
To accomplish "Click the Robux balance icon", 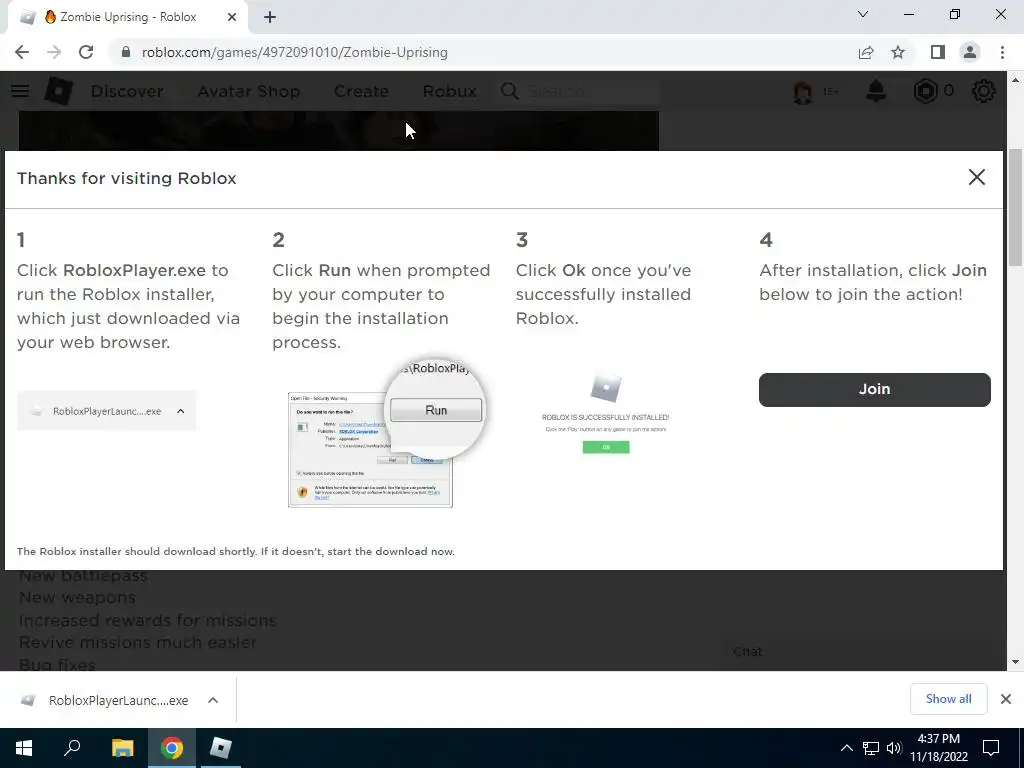I will (x=925, y=91).
